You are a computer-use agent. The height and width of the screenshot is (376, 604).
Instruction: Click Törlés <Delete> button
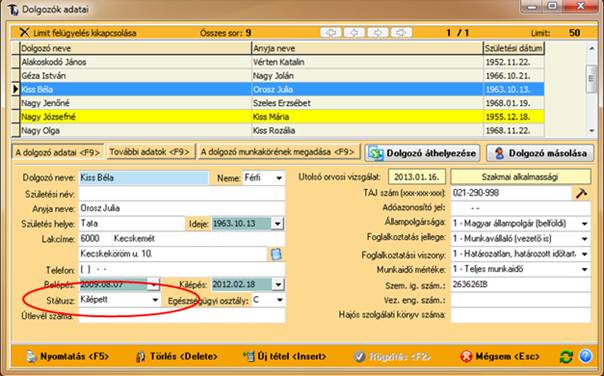pos(177,357)
